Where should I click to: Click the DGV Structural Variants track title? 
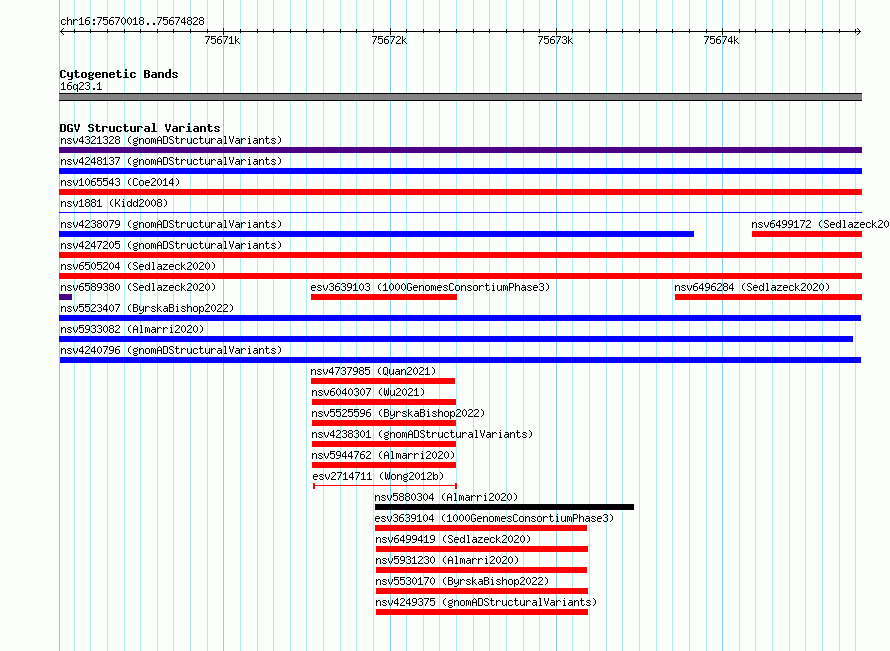point(140,128)
